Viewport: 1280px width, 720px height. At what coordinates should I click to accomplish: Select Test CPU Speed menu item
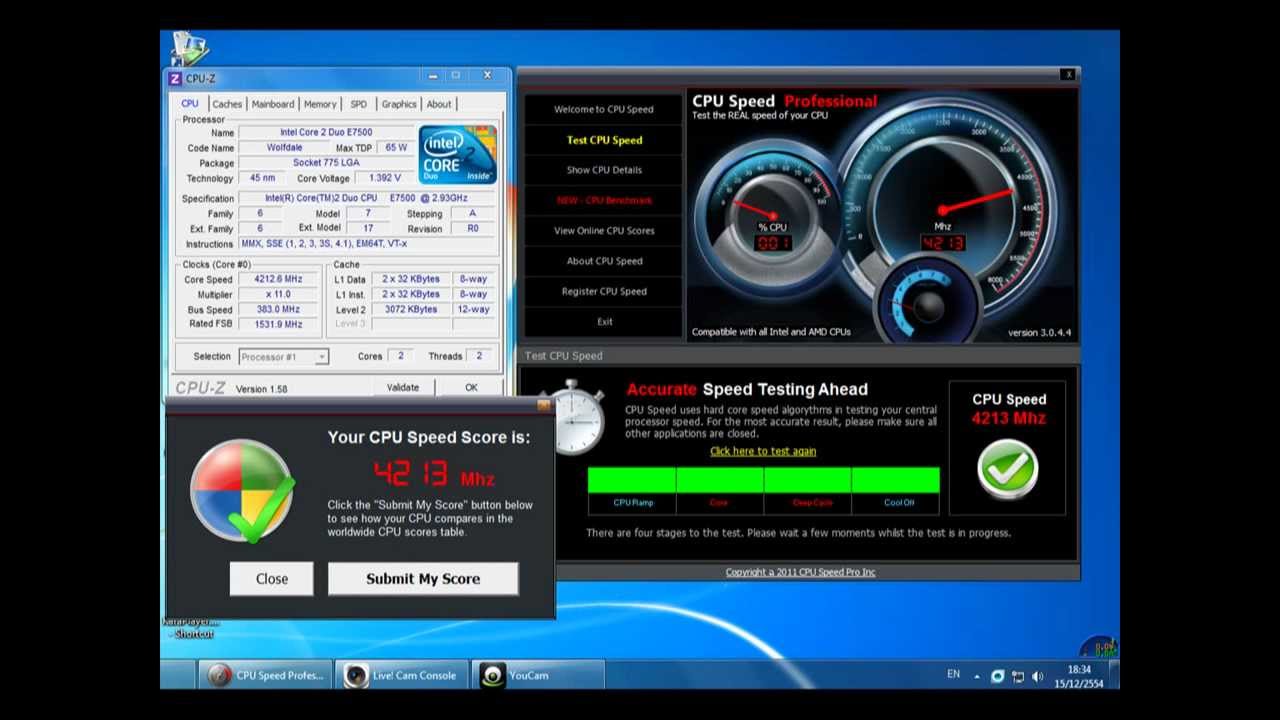point(604,140)
